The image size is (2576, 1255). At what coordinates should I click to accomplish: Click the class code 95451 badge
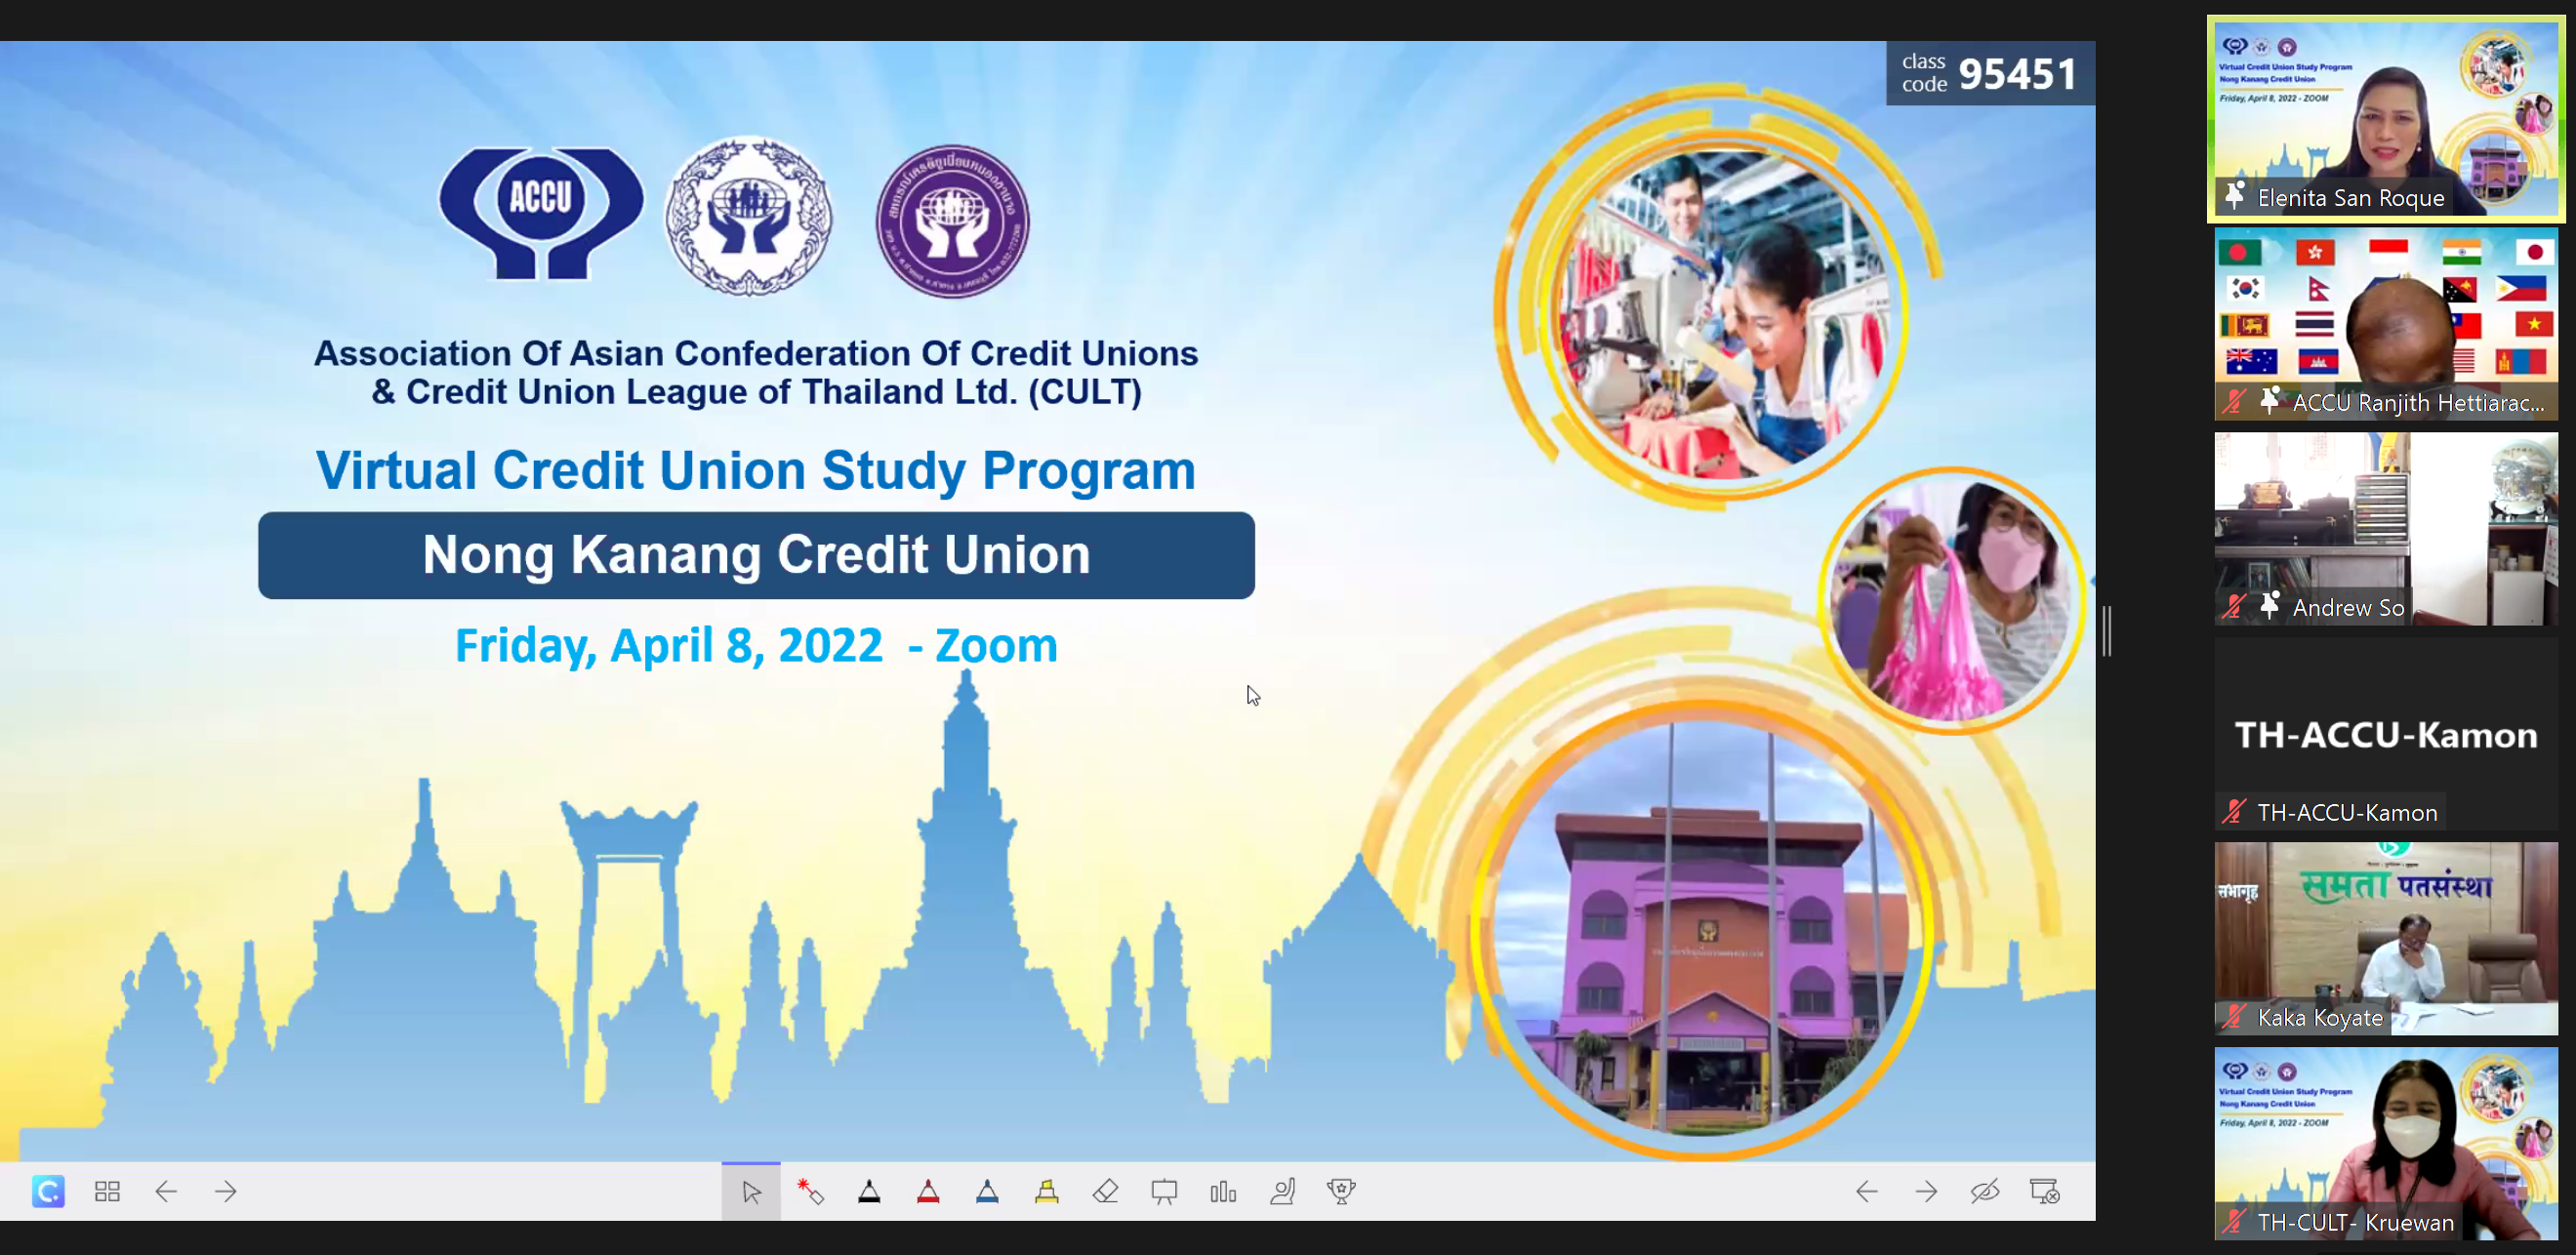click(1990, 73)
